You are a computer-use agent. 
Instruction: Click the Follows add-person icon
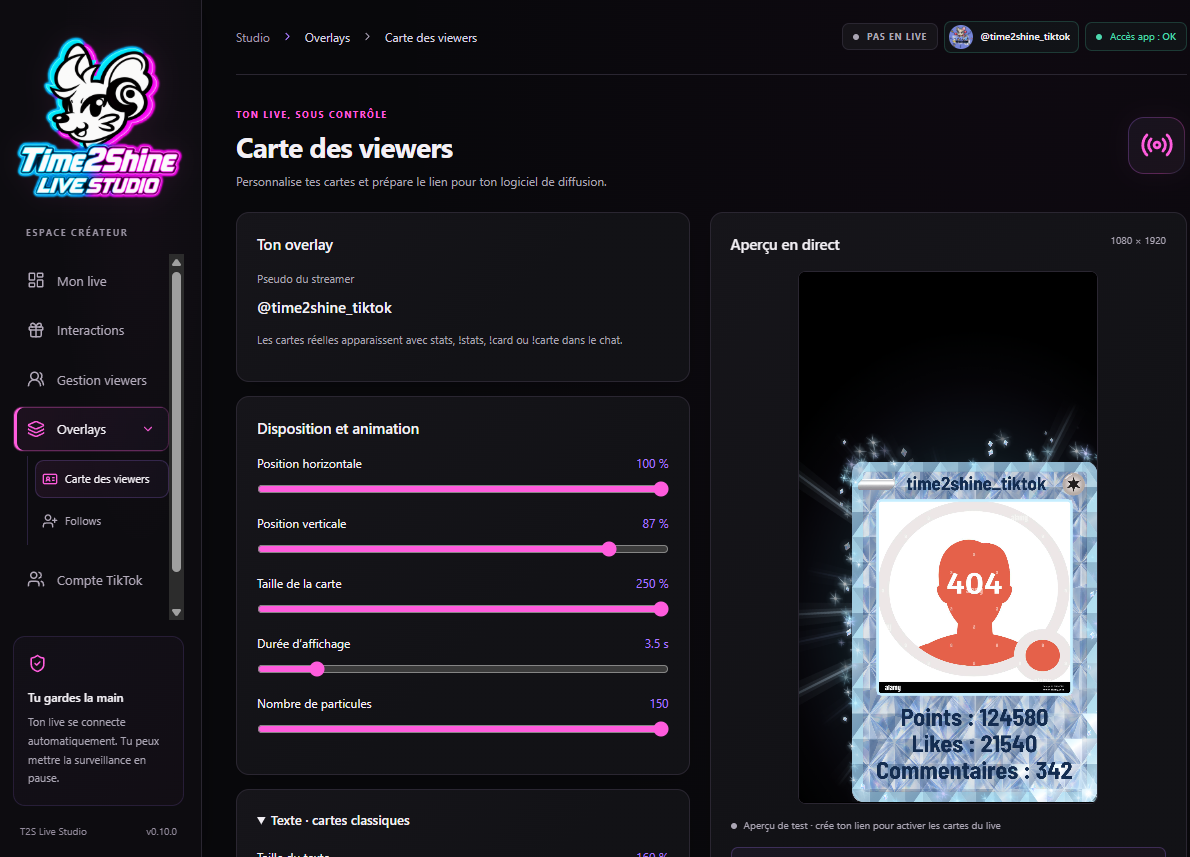(x=50, y=521)
